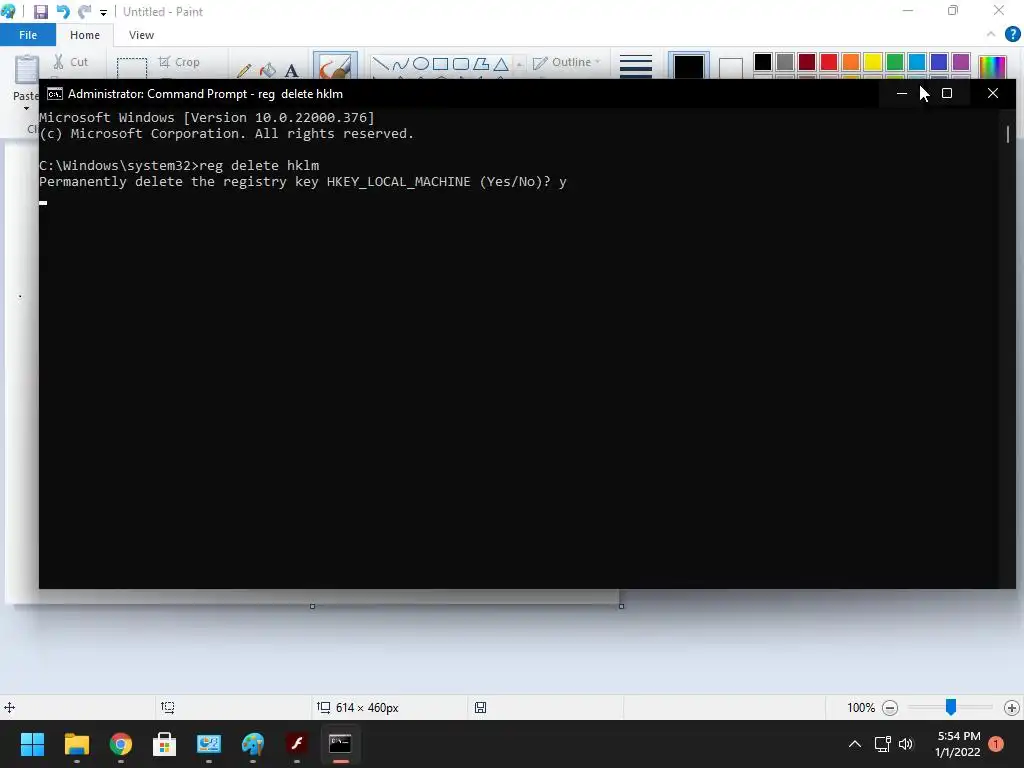Click the Paint zoom slider thumb
The width and height of the screenshot is (1024, 768).
point(951,707)
